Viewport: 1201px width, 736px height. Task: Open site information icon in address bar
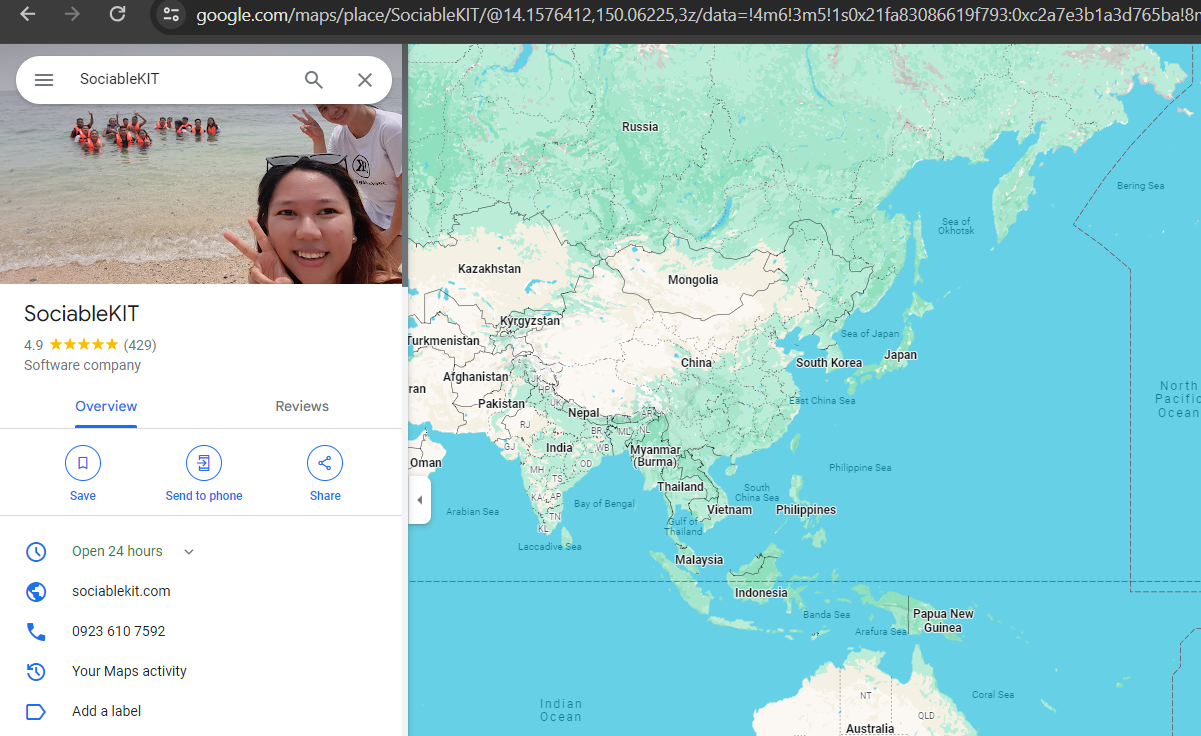[x=171, y=15]
